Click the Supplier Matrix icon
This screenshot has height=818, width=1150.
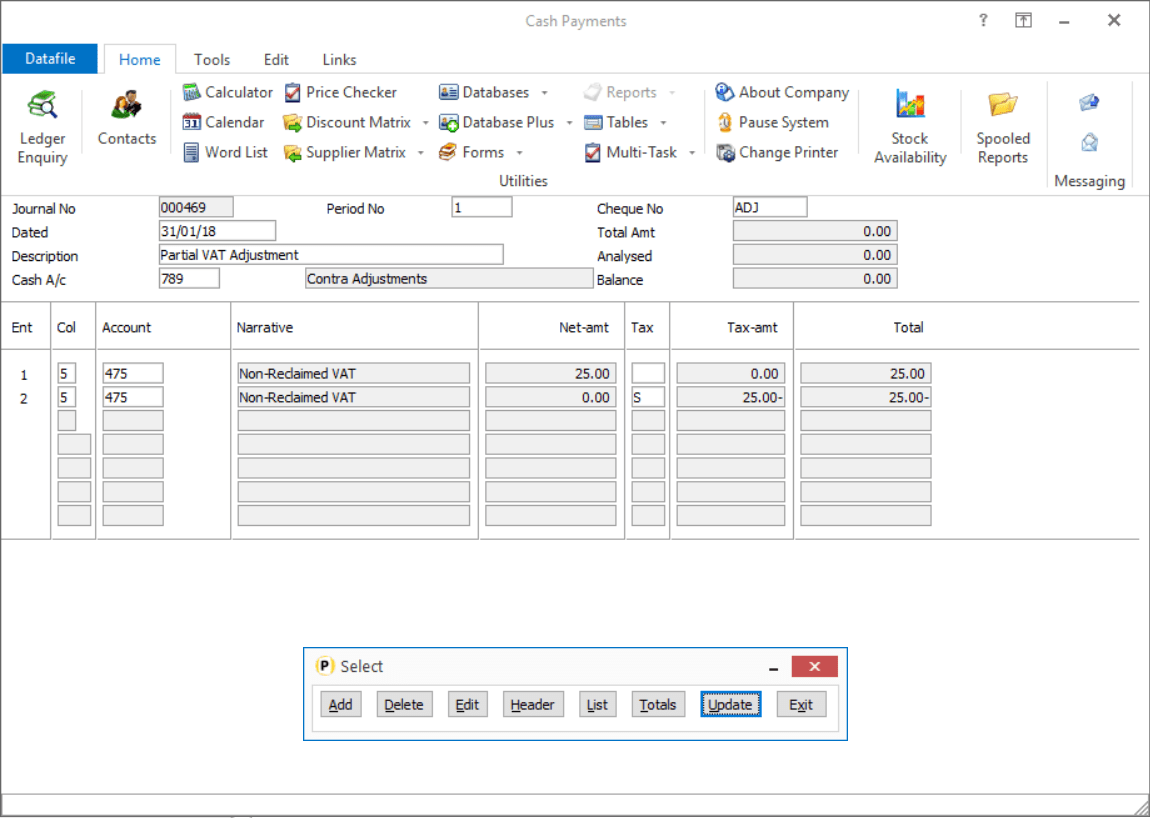(x=293, y=153)
